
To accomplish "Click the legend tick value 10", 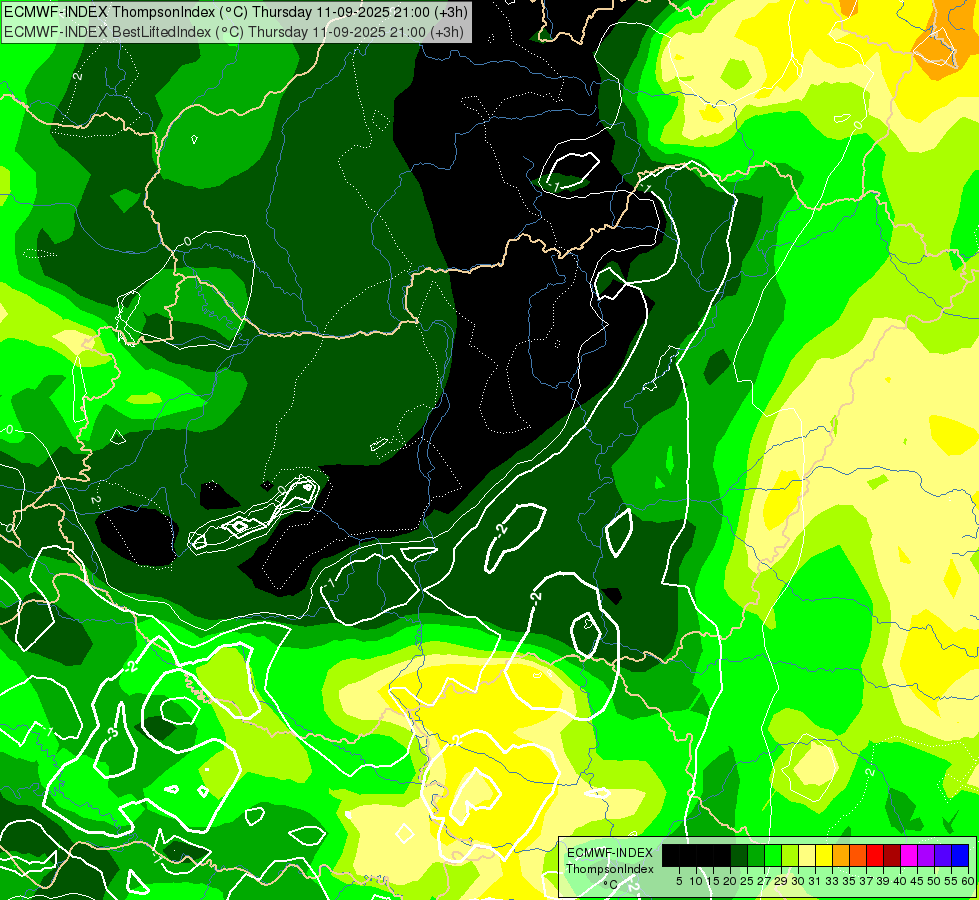I will (696, 881).
